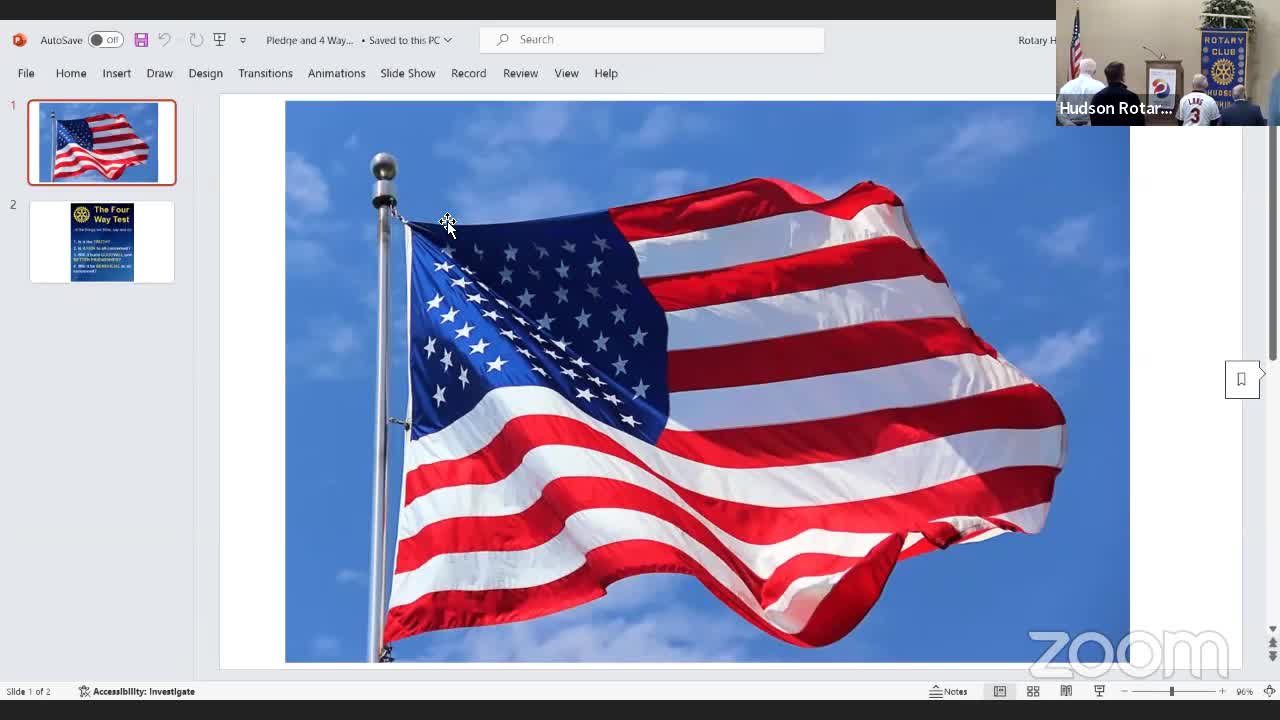Viewport: 1280px width, 720px height.
Task: Click the vertical scrollbar of the slide pane
Action: [x=1272, y=242]
